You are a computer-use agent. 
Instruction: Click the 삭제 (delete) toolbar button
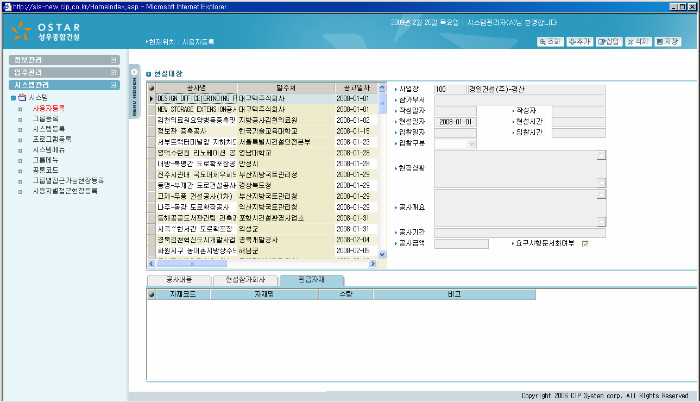point(639,42)
